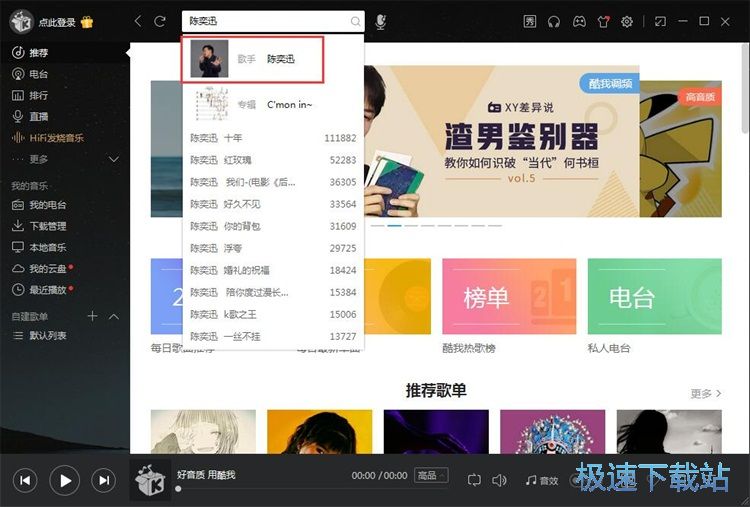Switch to mini mode icon

[661, 22]
